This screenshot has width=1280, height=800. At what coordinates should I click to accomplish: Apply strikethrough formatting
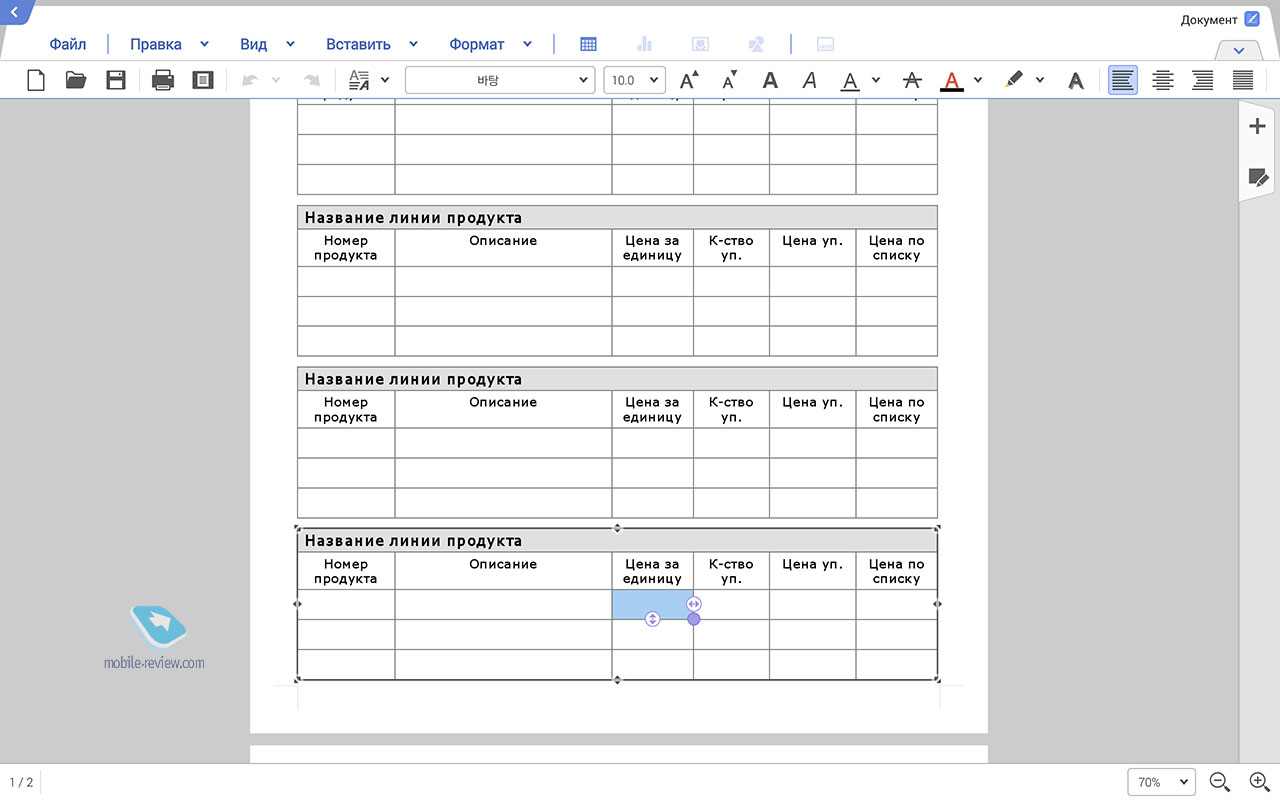point(911,80)
